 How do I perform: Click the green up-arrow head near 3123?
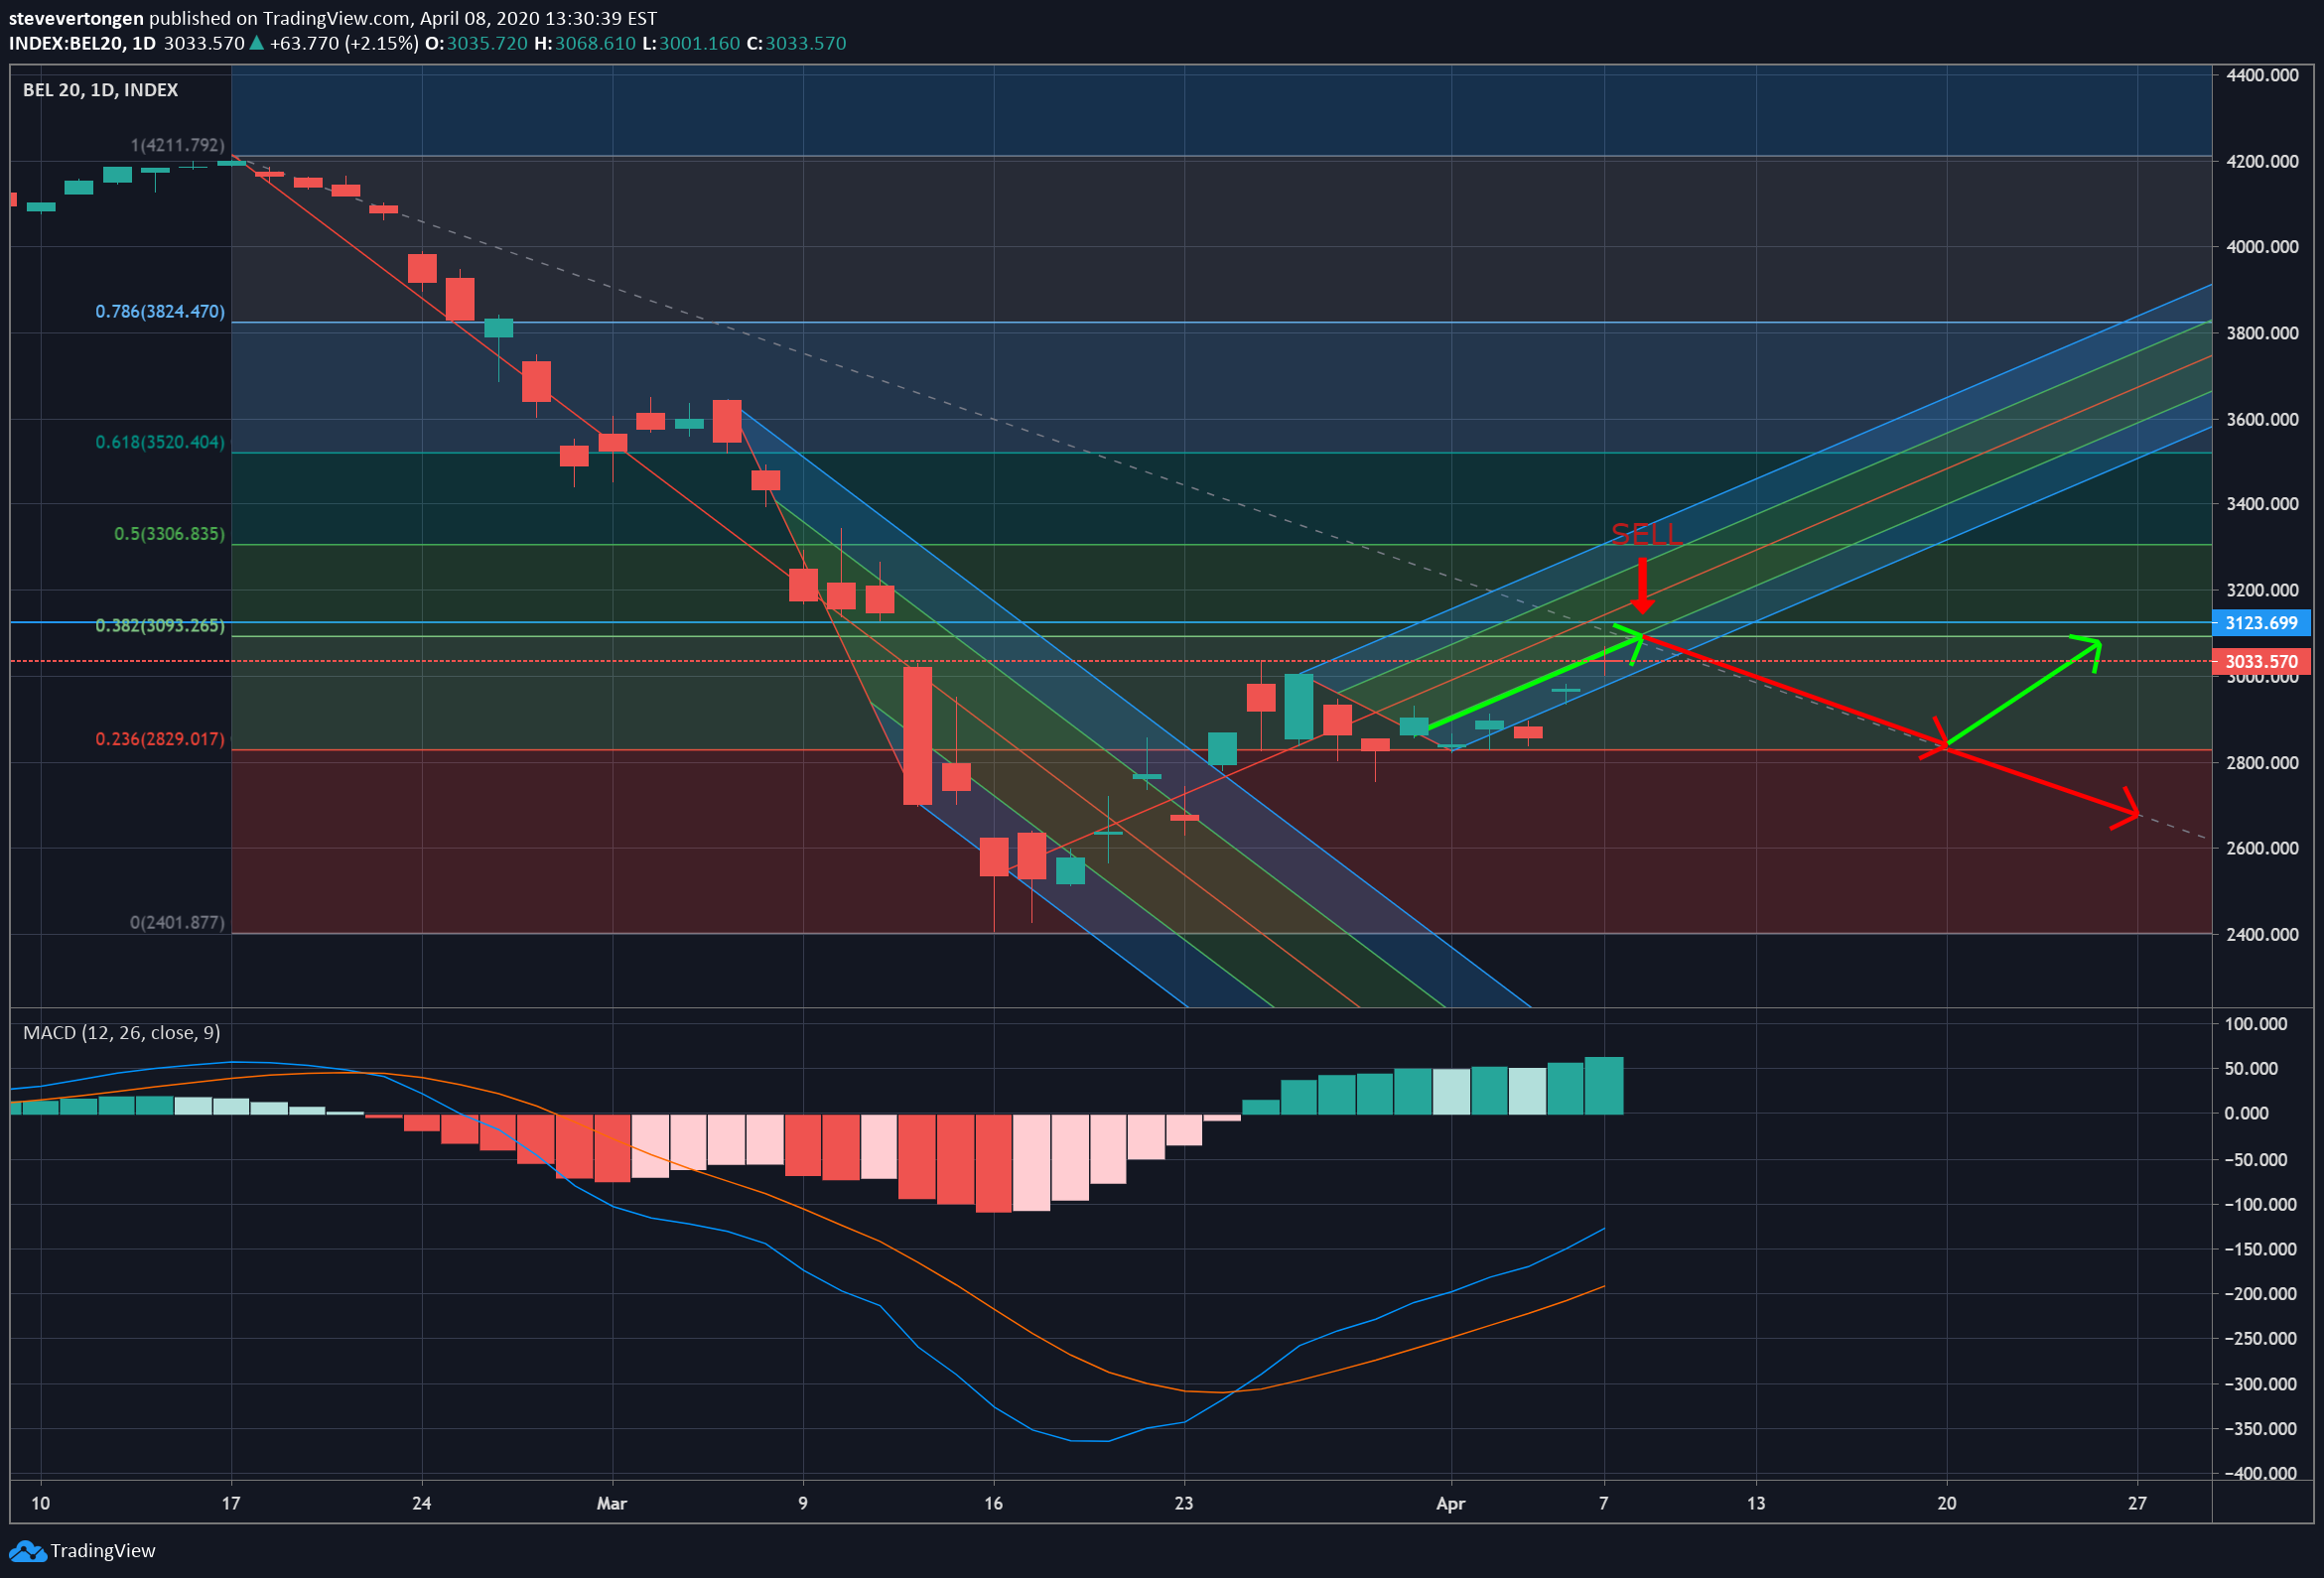pos(1634,637)
